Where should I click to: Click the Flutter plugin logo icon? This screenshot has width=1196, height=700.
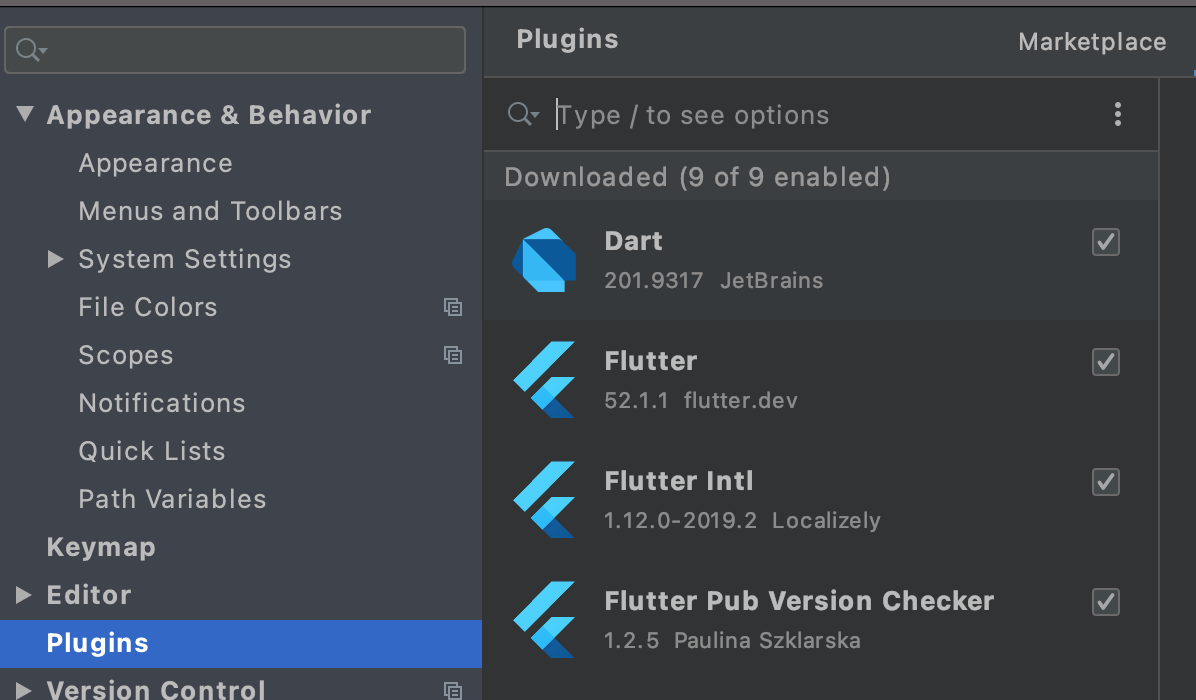(544, 380)
